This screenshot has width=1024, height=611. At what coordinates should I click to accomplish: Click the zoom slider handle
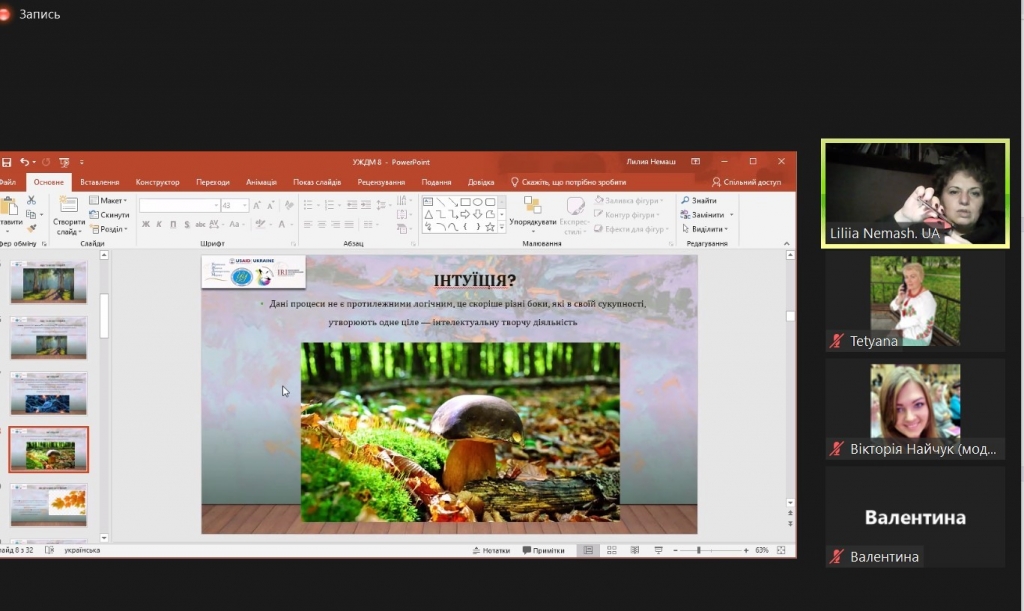[698, 550]
